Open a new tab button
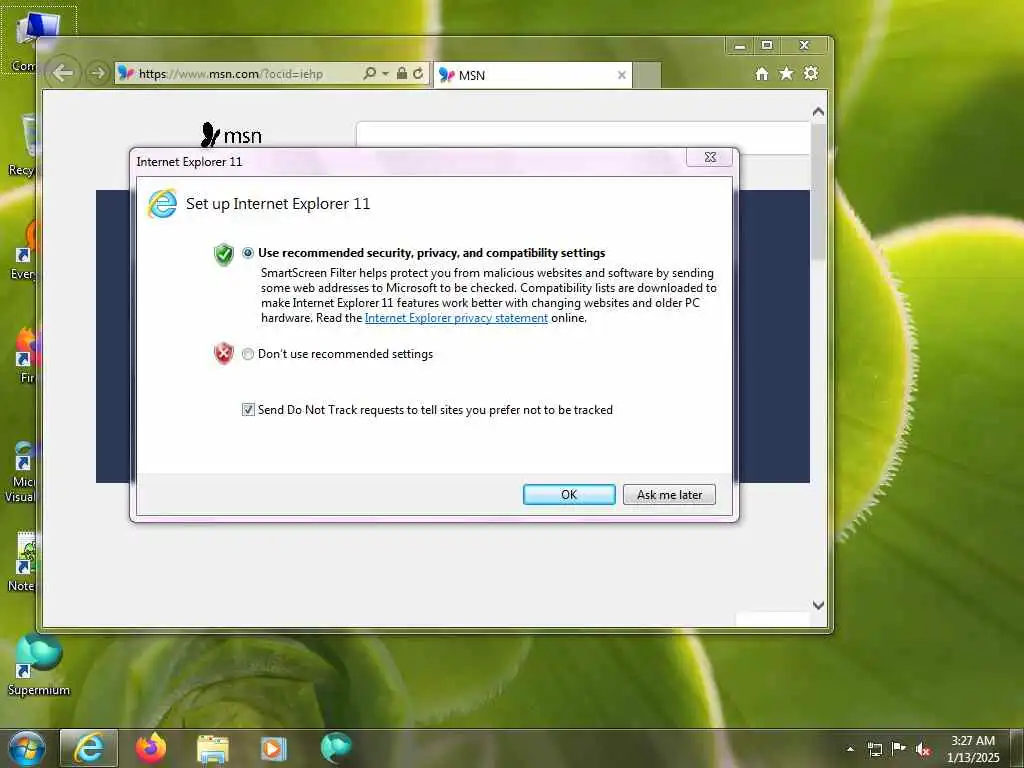Screen dimensions: 1024x768 coord(647,75)
